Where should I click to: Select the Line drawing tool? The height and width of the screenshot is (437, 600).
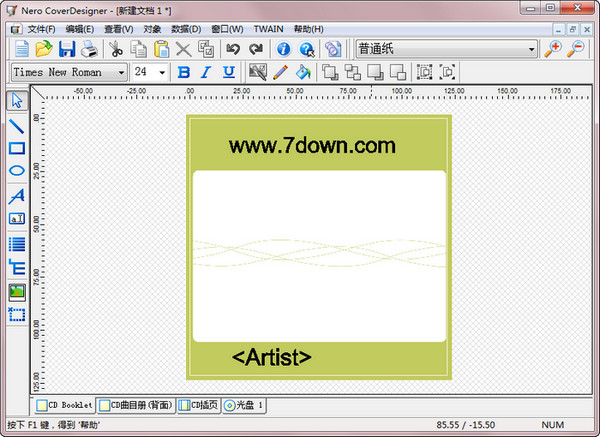click(x=17, y=126)
